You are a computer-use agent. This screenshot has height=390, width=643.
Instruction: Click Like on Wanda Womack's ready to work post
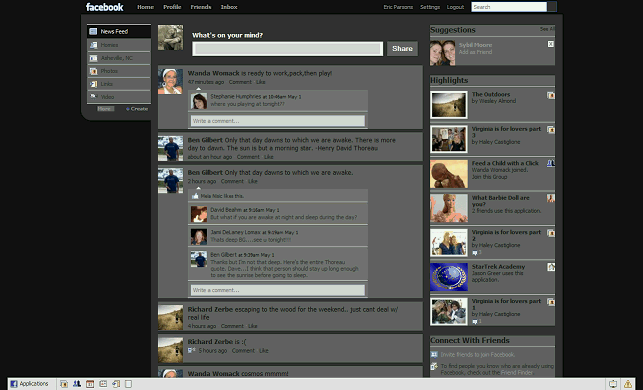(x=260, y=82)
